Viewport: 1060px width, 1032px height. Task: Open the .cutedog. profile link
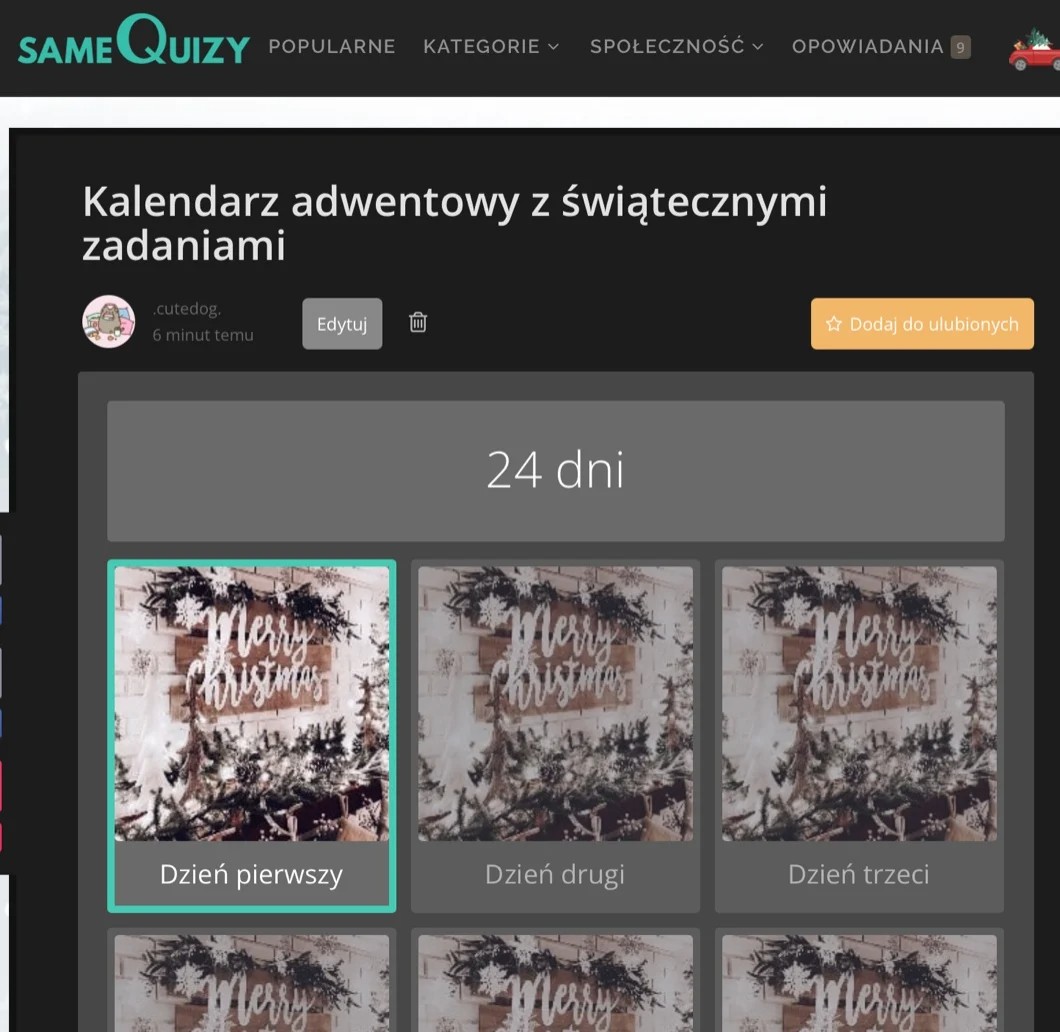[x=187, y=309]
